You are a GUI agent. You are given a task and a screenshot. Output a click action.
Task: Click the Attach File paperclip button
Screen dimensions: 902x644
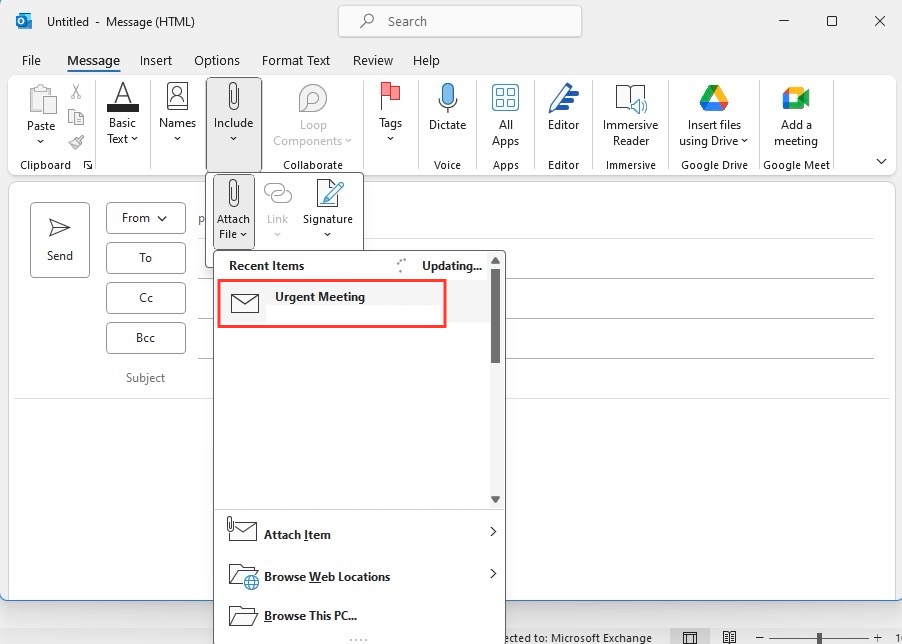[233, 210]
